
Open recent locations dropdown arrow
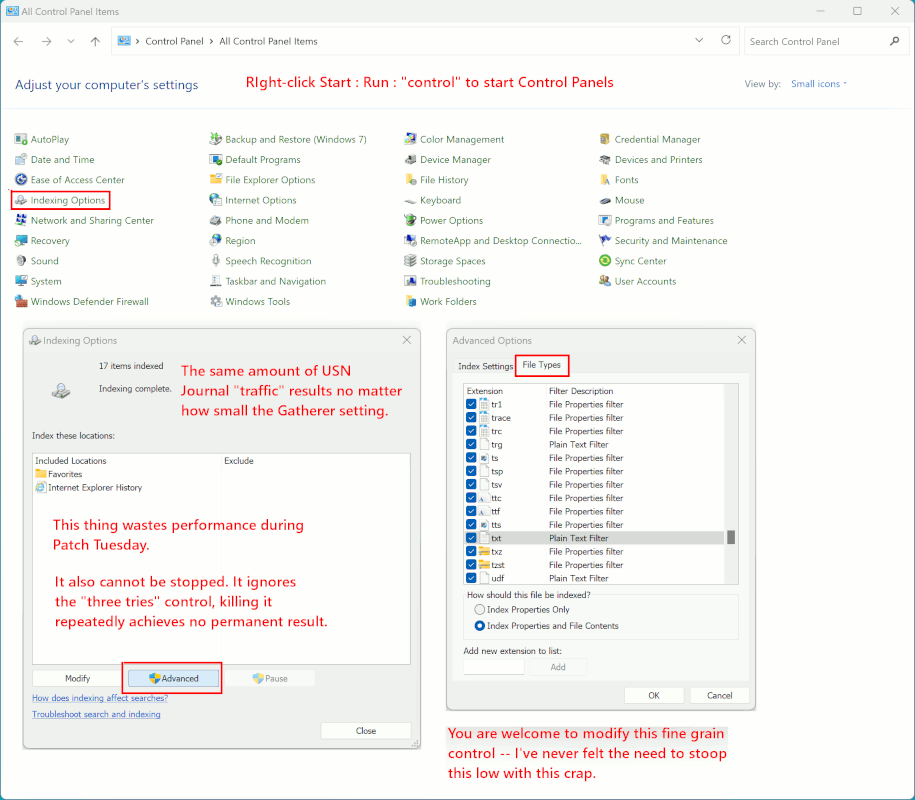(71, 41)
